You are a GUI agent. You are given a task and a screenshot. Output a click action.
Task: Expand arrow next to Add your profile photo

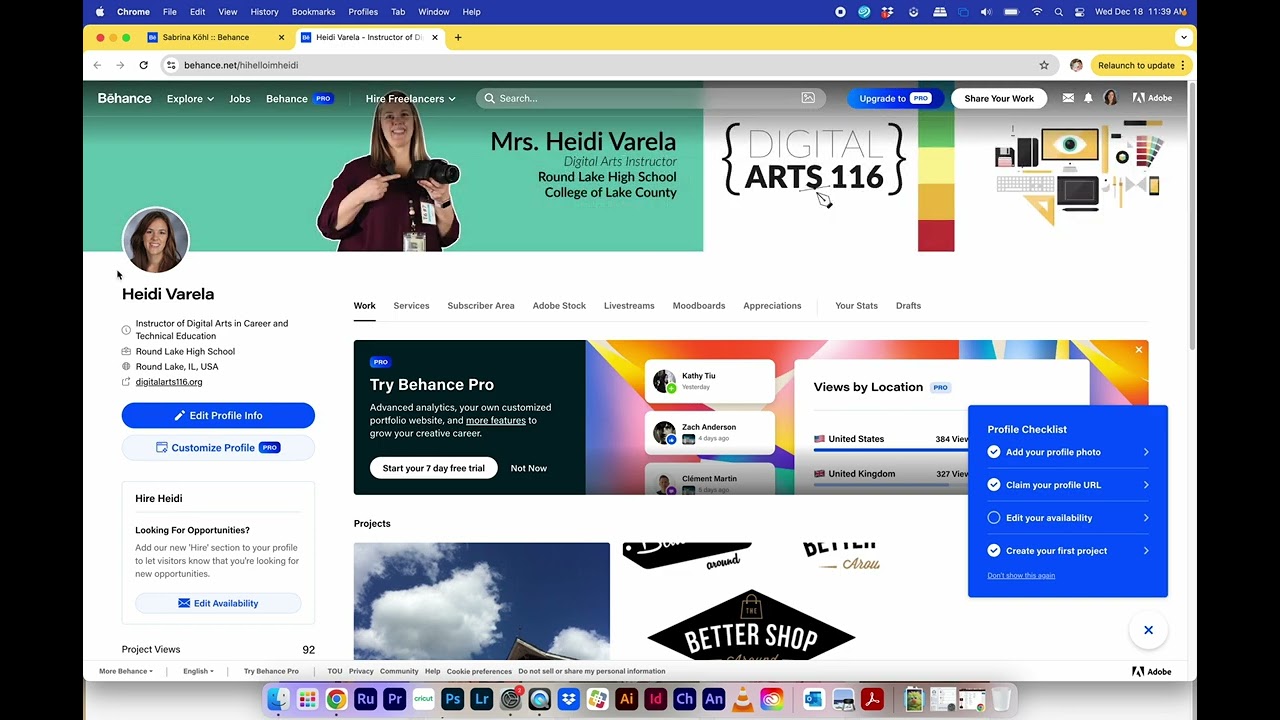pyautogui.click(x=1146, y=452)
